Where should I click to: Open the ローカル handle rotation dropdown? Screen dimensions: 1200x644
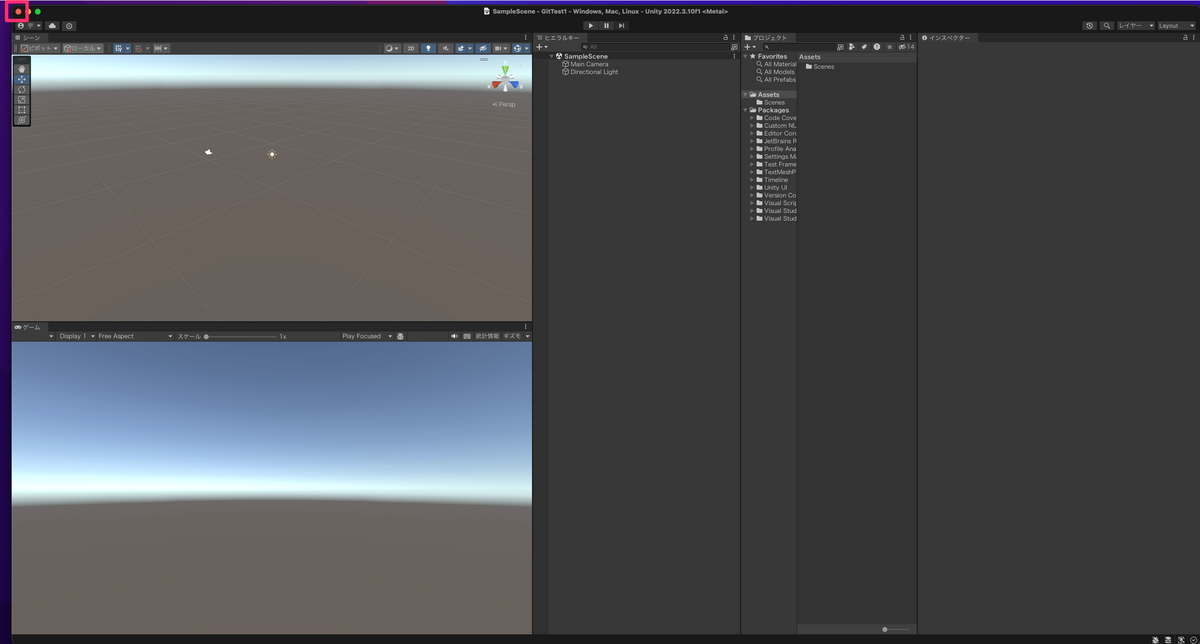83,48
